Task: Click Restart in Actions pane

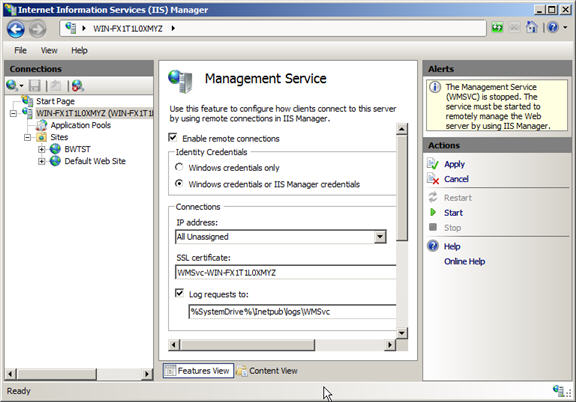Action: coord(458,198)
